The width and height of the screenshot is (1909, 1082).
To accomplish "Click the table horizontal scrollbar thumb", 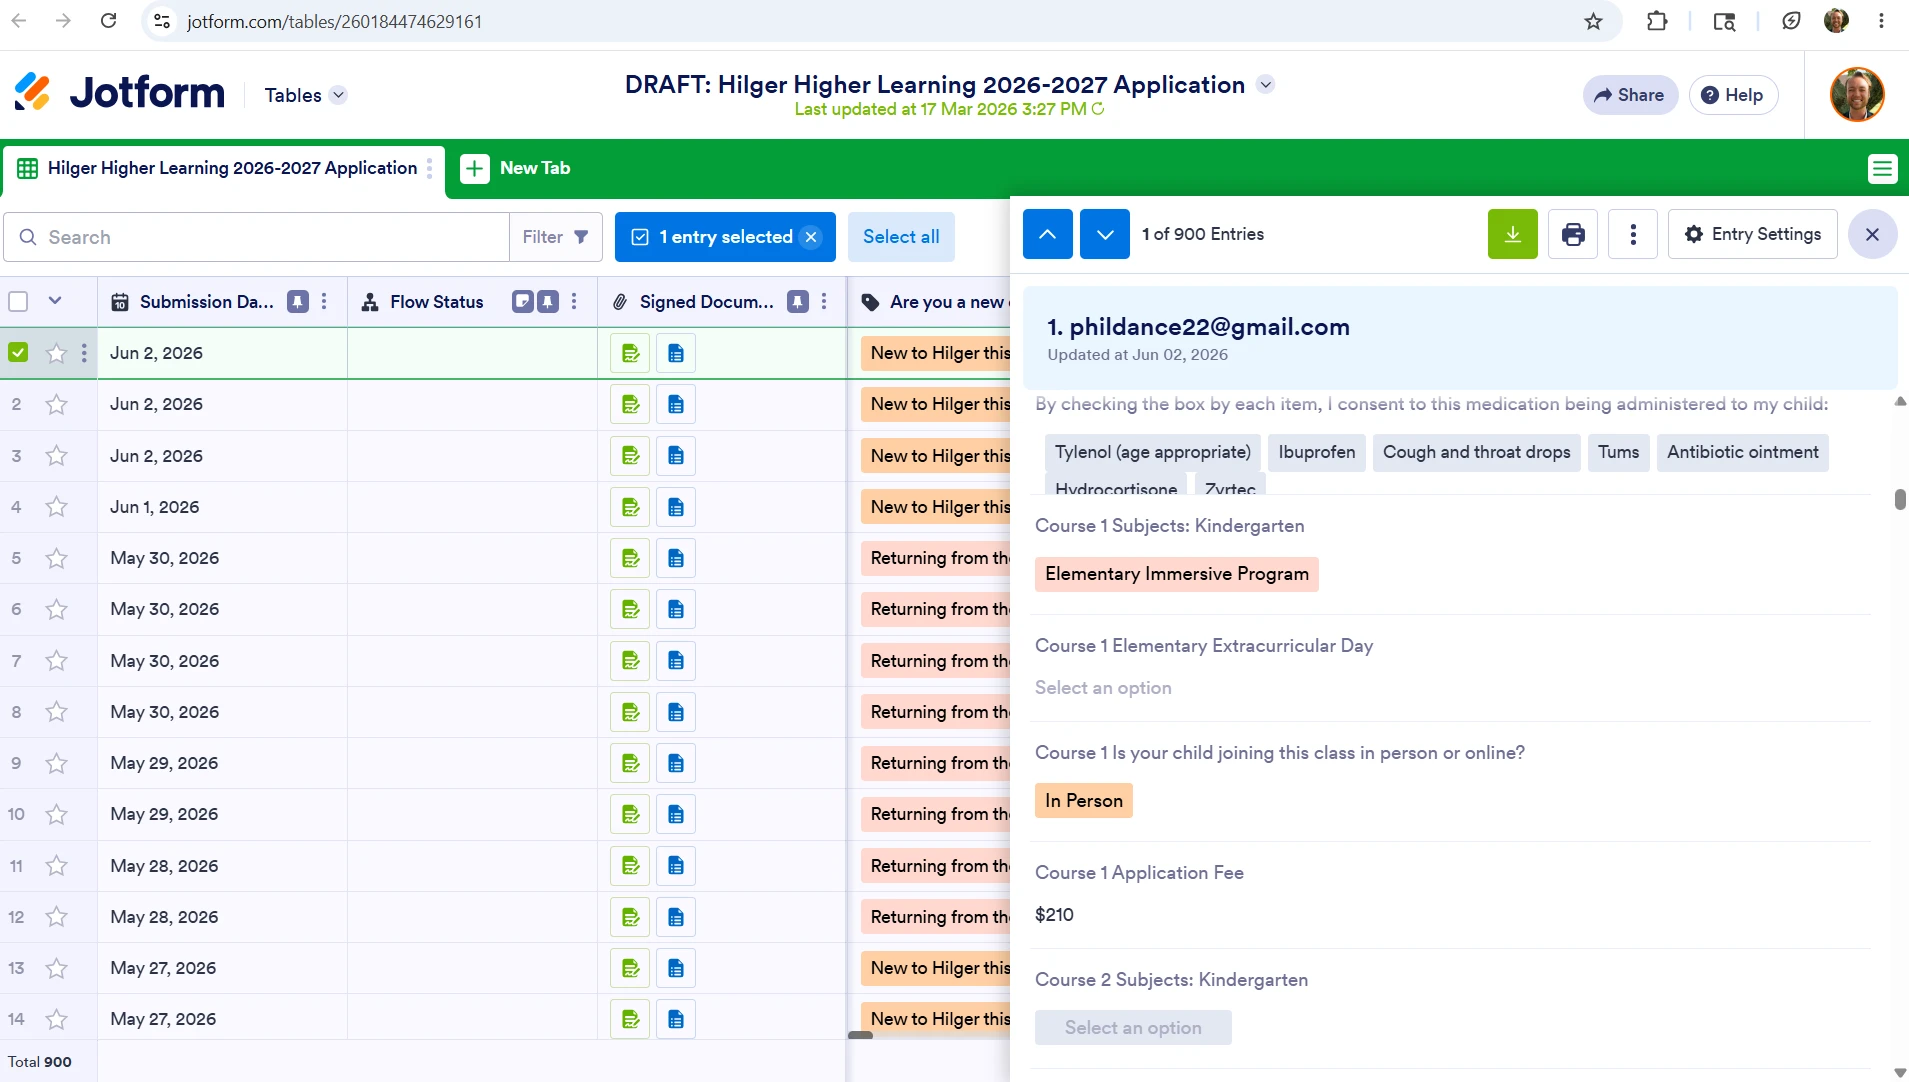I will 860,1035.
